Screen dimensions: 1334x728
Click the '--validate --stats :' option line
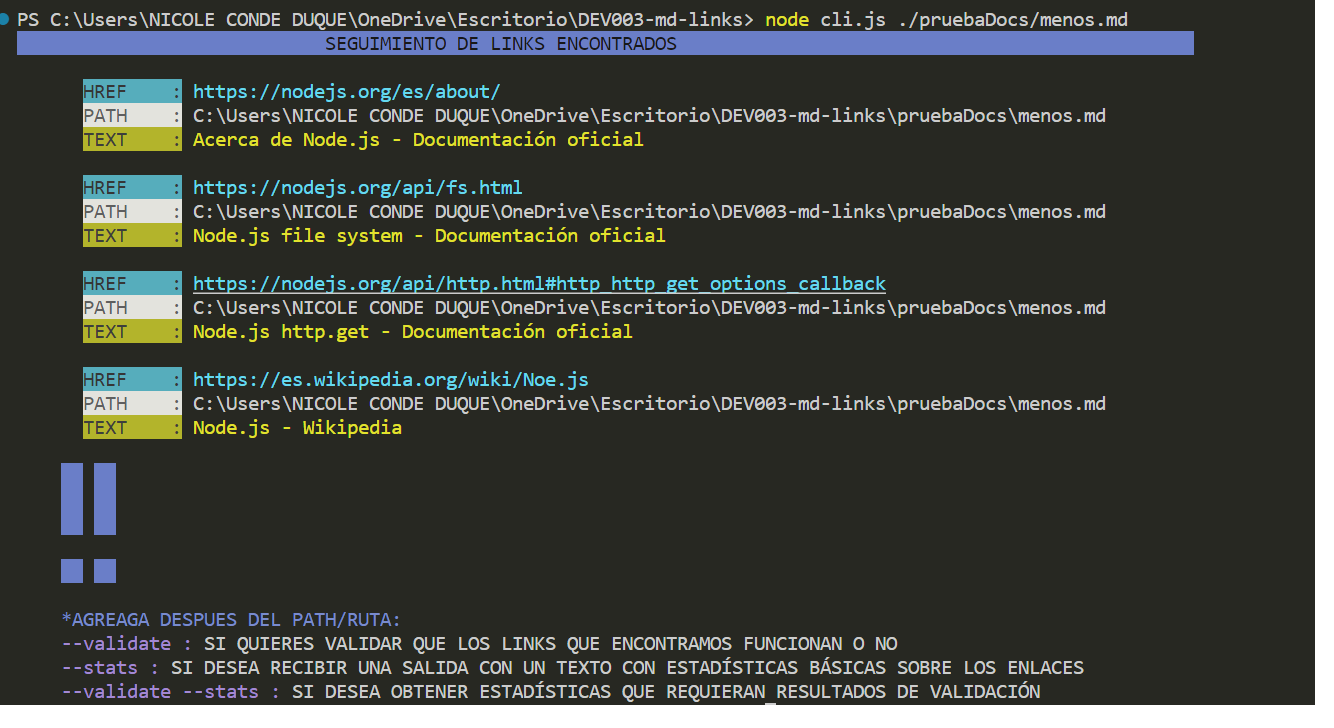(x=550, y=692)
